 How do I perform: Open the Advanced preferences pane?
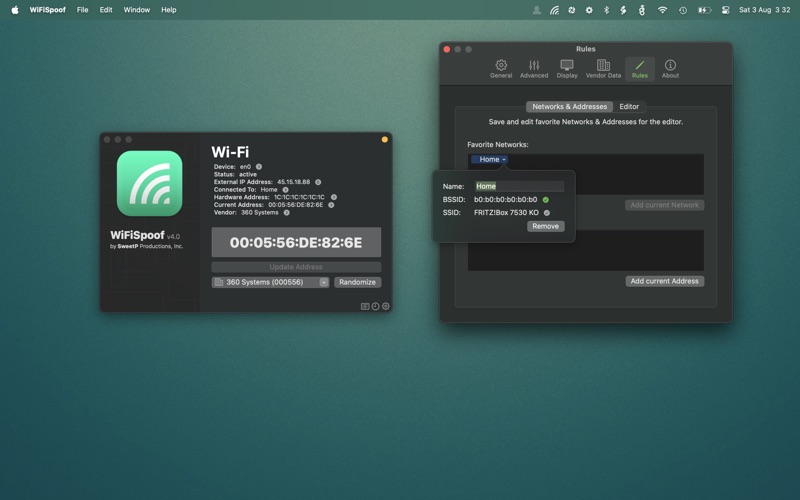point(534,69)
